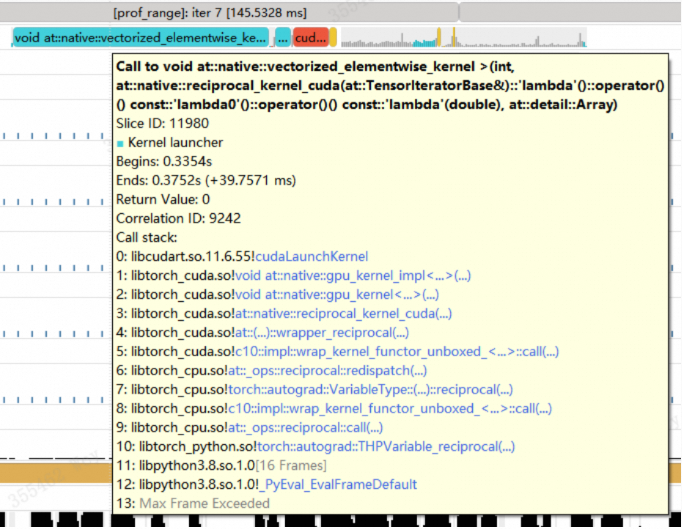This screenshot has height=529, width=682.
Task: Open gpu_kernel_impl stack frame link
Action: [353, 275]
